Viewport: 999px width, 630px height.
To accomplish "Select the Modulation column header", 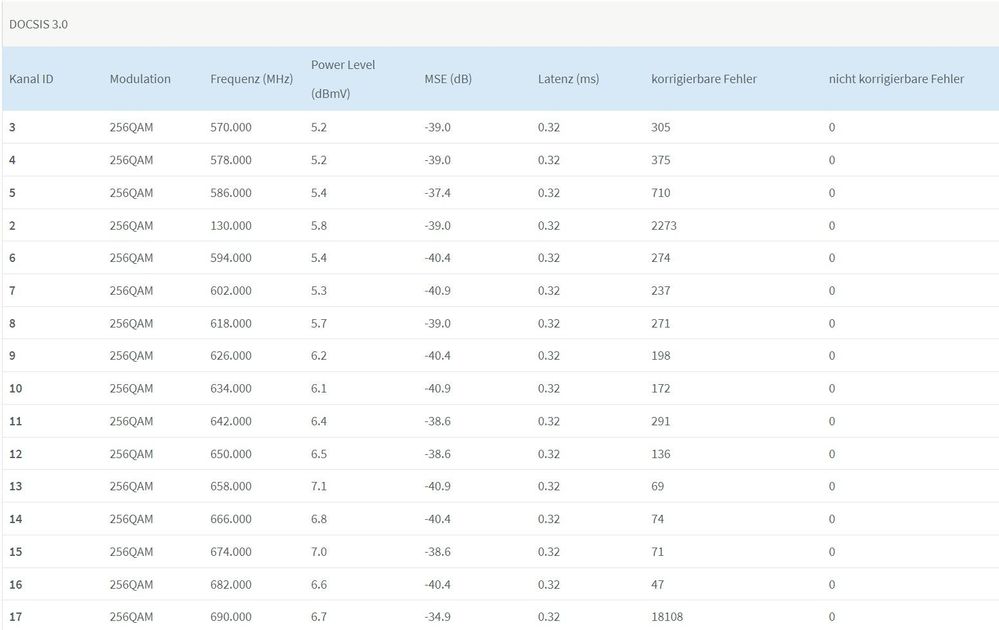I will point(140,79).
